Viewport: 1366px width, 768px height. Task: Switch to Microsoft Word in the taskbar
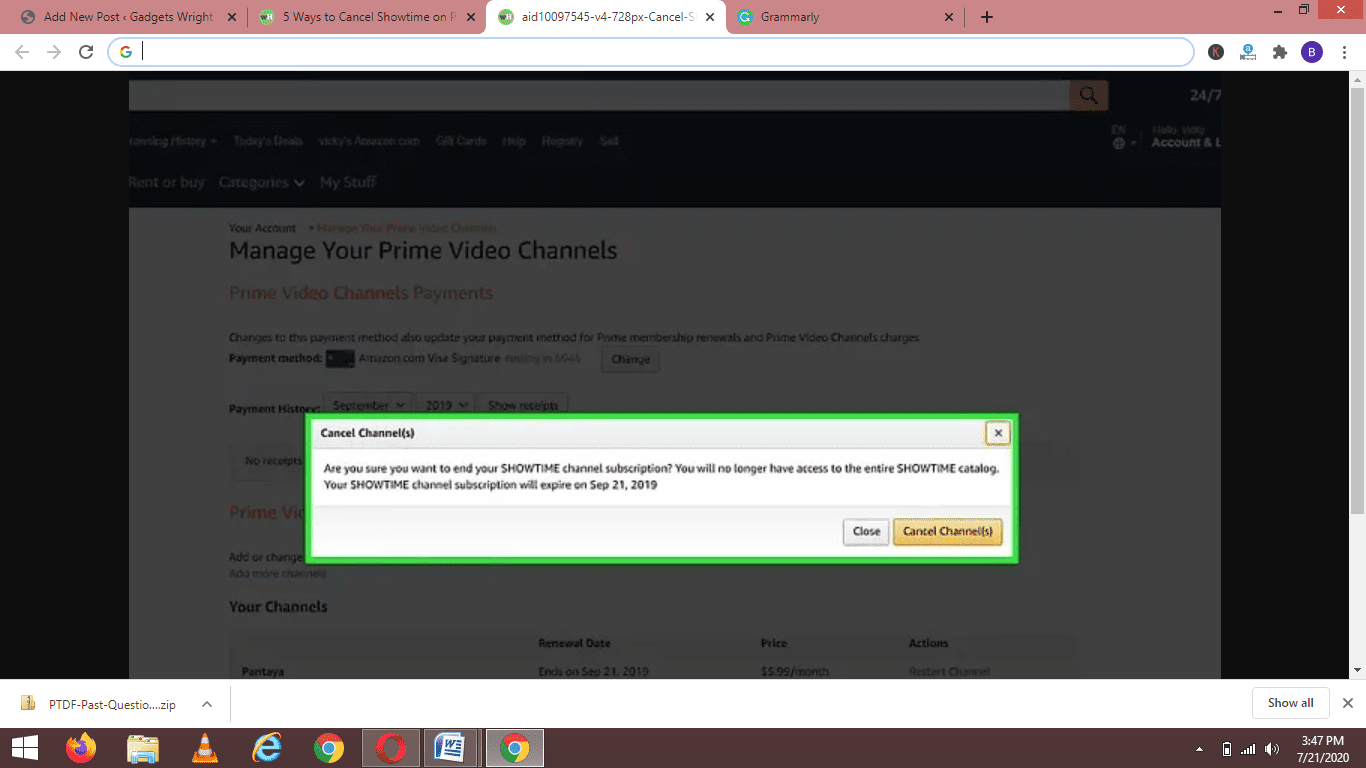[x=452, y=748]
